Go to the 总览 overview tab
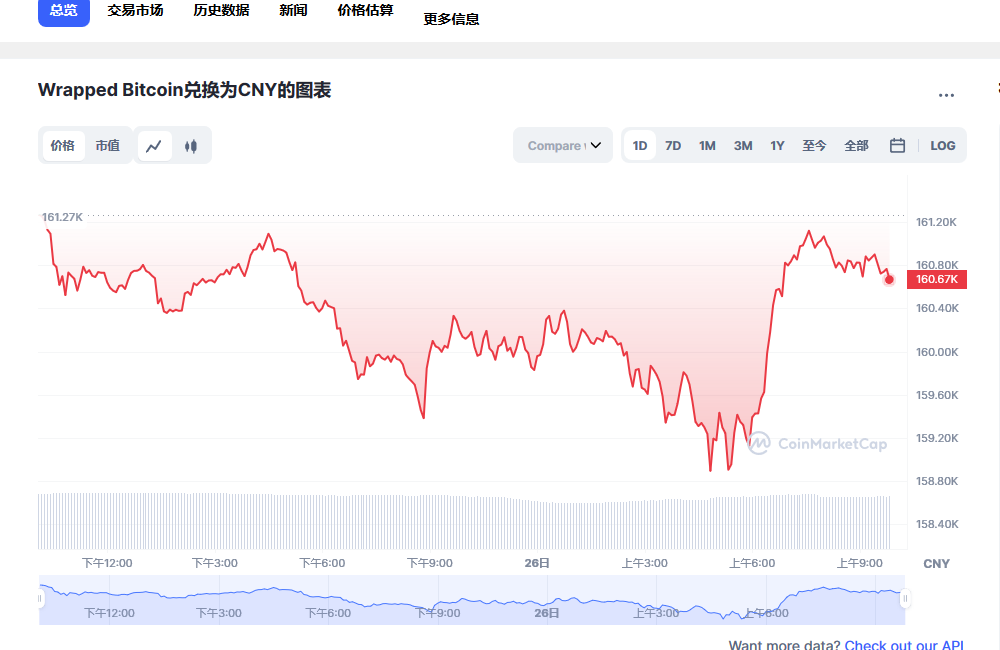The width and height of the screenshot is (1000, 650). pyautogui.click(x=64, y=10)
